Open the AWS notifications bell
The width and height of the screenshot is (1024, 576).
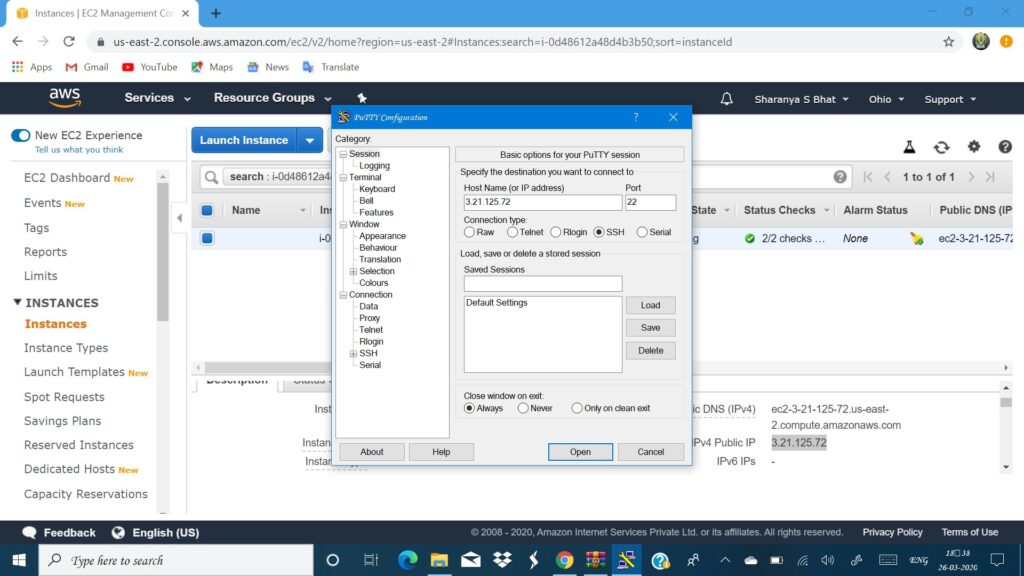726,99
